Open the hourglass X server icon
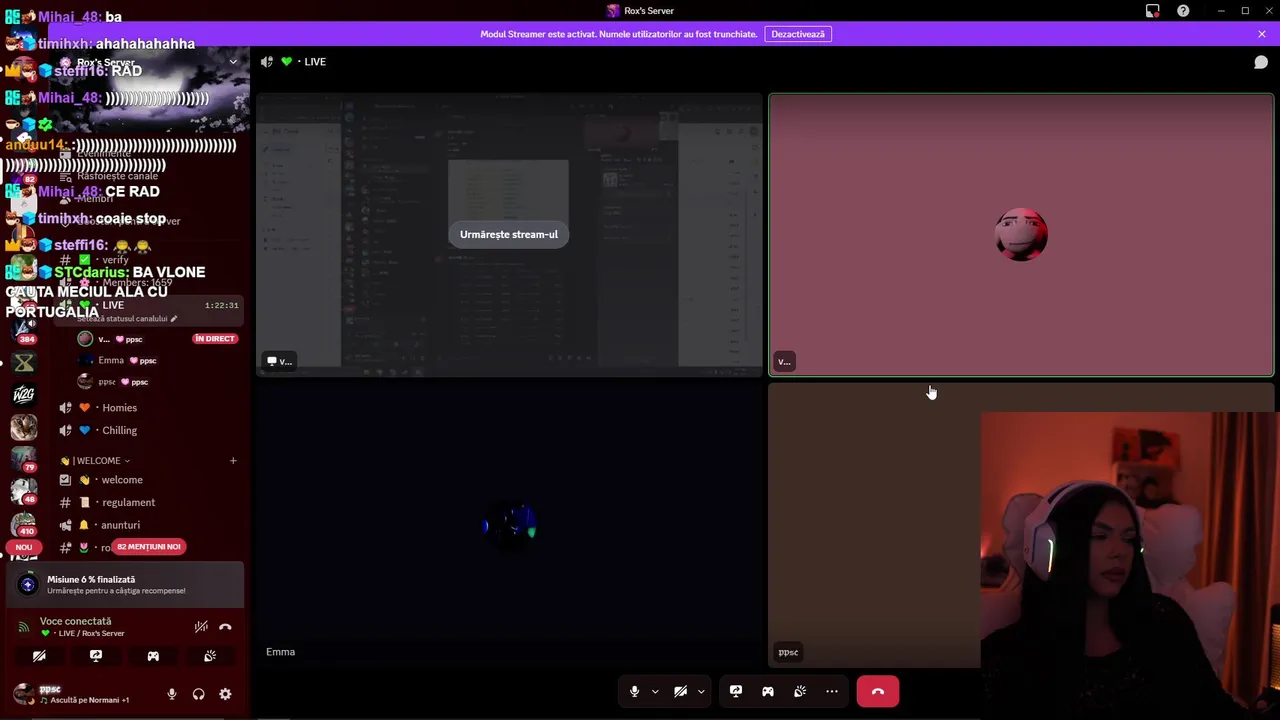1280x720 pixels. (x=24, y=362)
